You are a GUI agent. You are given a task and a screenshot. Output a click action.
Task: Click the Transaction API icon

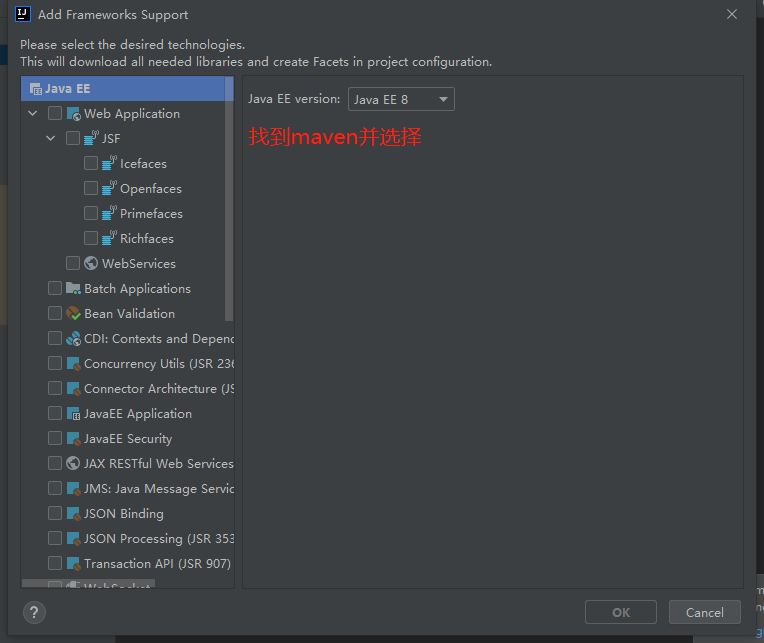click(x=74, y=564)
